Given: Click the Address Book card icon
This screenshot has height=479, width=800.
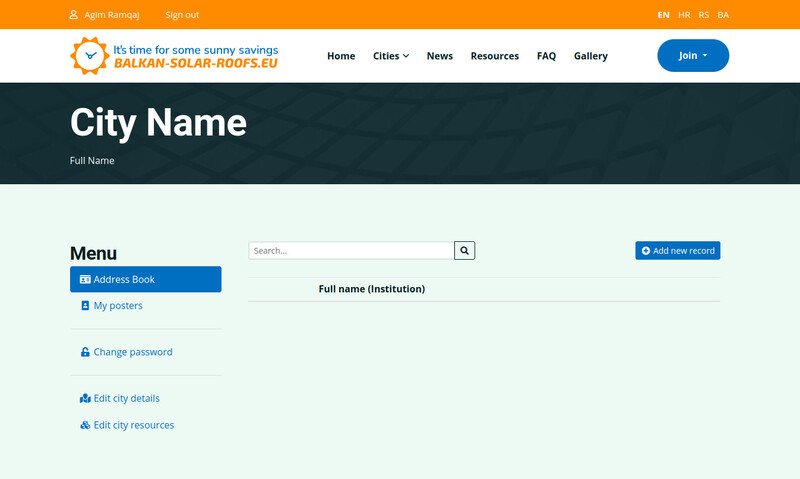Looking at the screenshot, I should coord(85,280).
